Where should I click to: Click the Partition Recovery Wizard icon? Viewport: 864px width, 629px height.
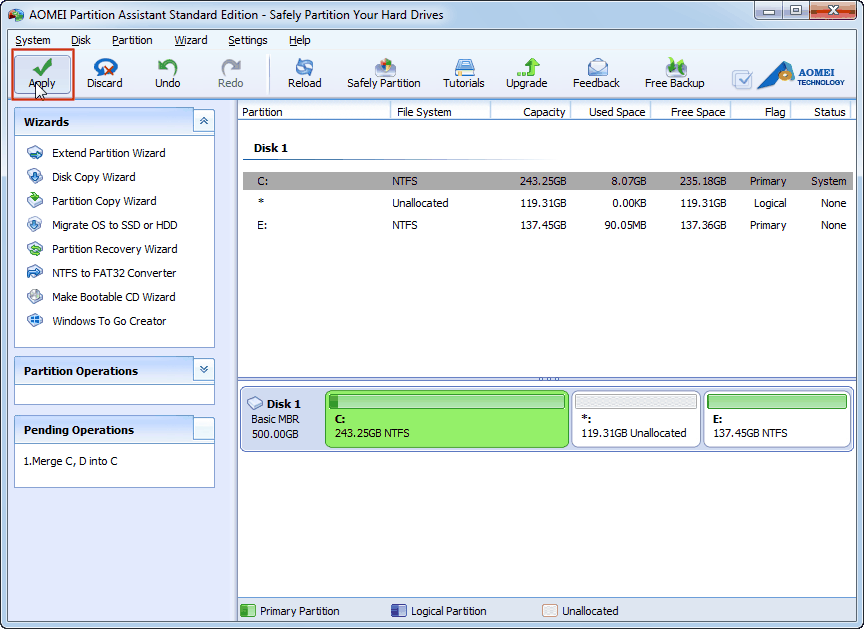point(35,249)
